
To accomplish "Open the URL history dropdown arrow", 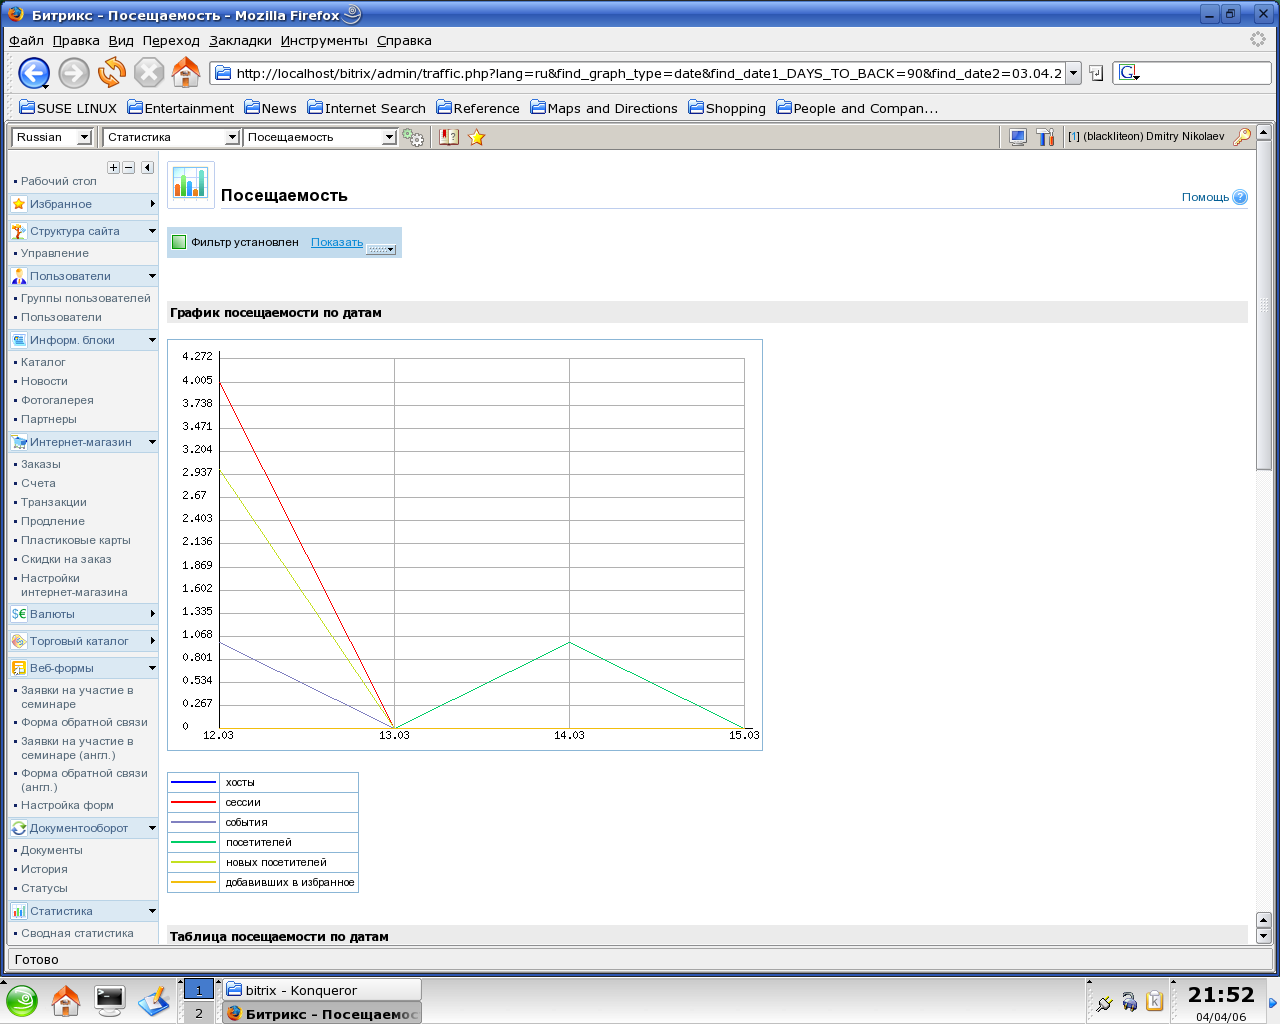I will (x=1074, y=73).
